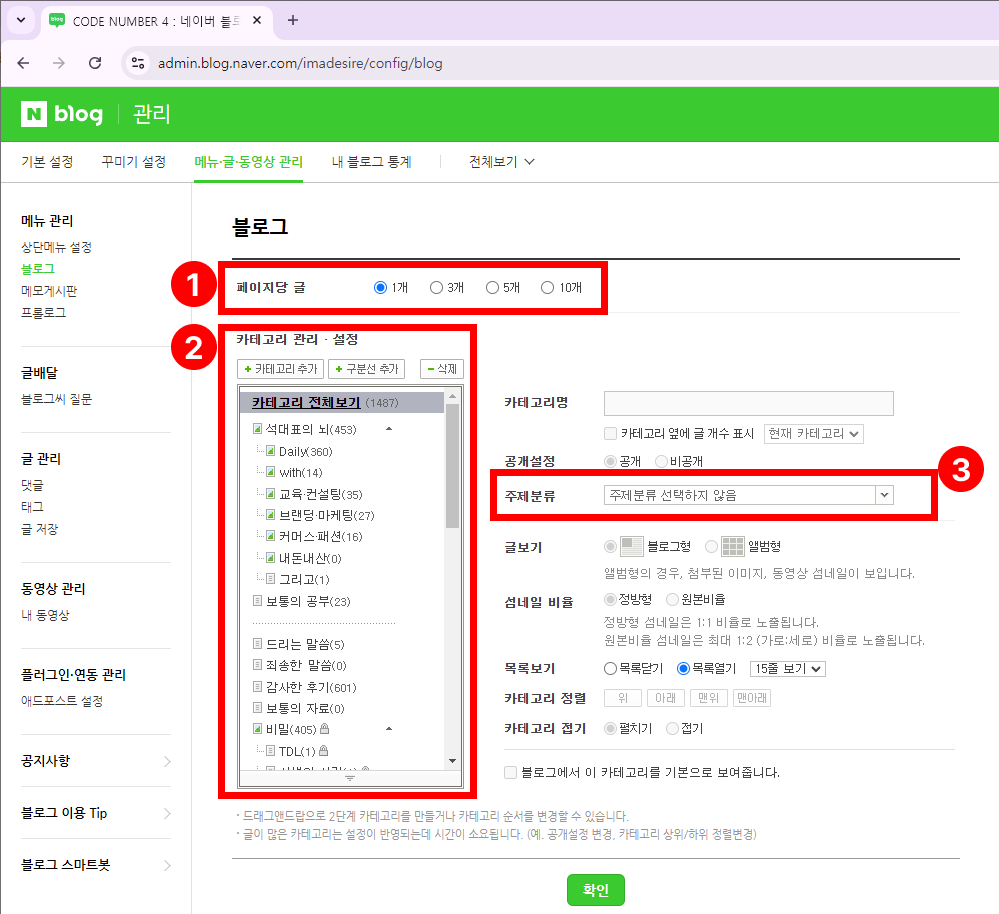The width and height of the screenshot is (999, 914).
Task: Click the album-type (앨범형) grid icon
Action: [733, 546]
